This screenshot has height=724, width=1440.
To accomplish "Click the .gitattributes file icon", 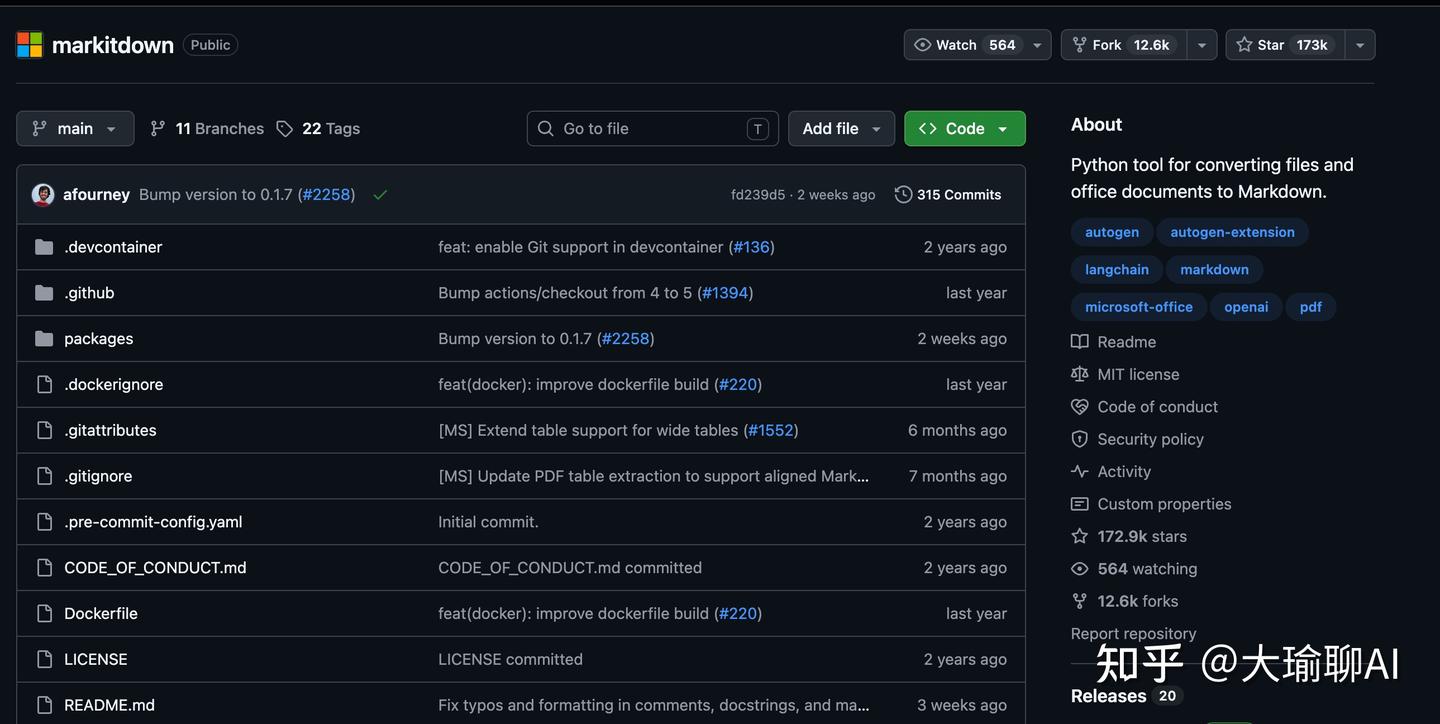I will tap(44, 430).
